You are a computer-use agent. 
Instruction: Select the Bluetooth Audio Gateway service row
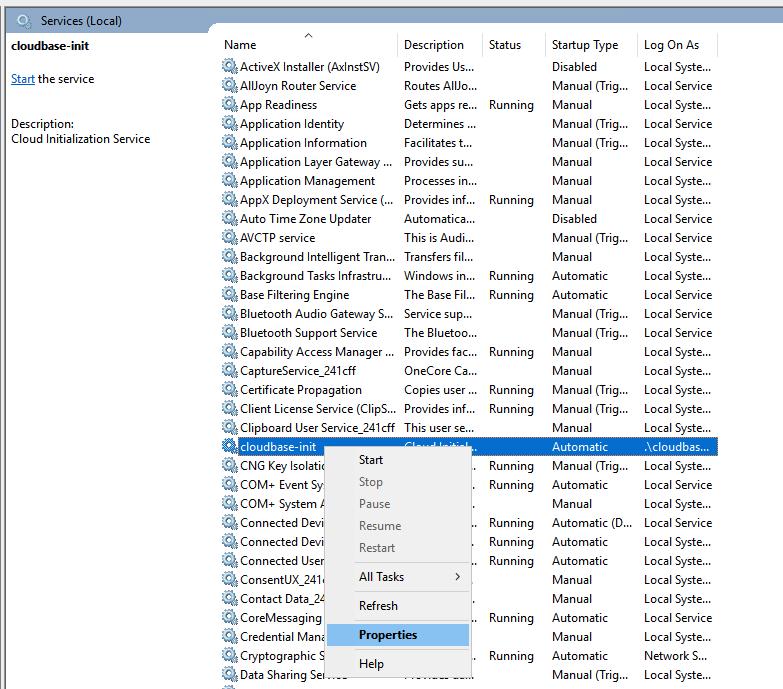(469, 314)
